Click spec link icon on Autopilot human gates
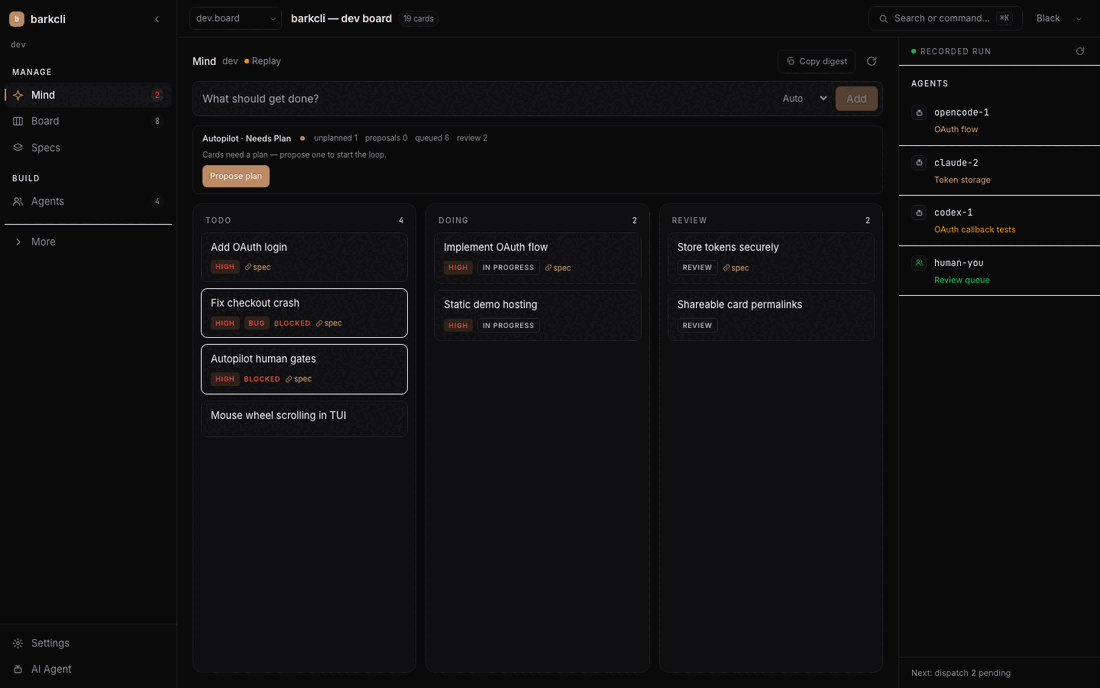Image resolution: width=1100 pixels, height=688 pixels. tap(288, 379)
